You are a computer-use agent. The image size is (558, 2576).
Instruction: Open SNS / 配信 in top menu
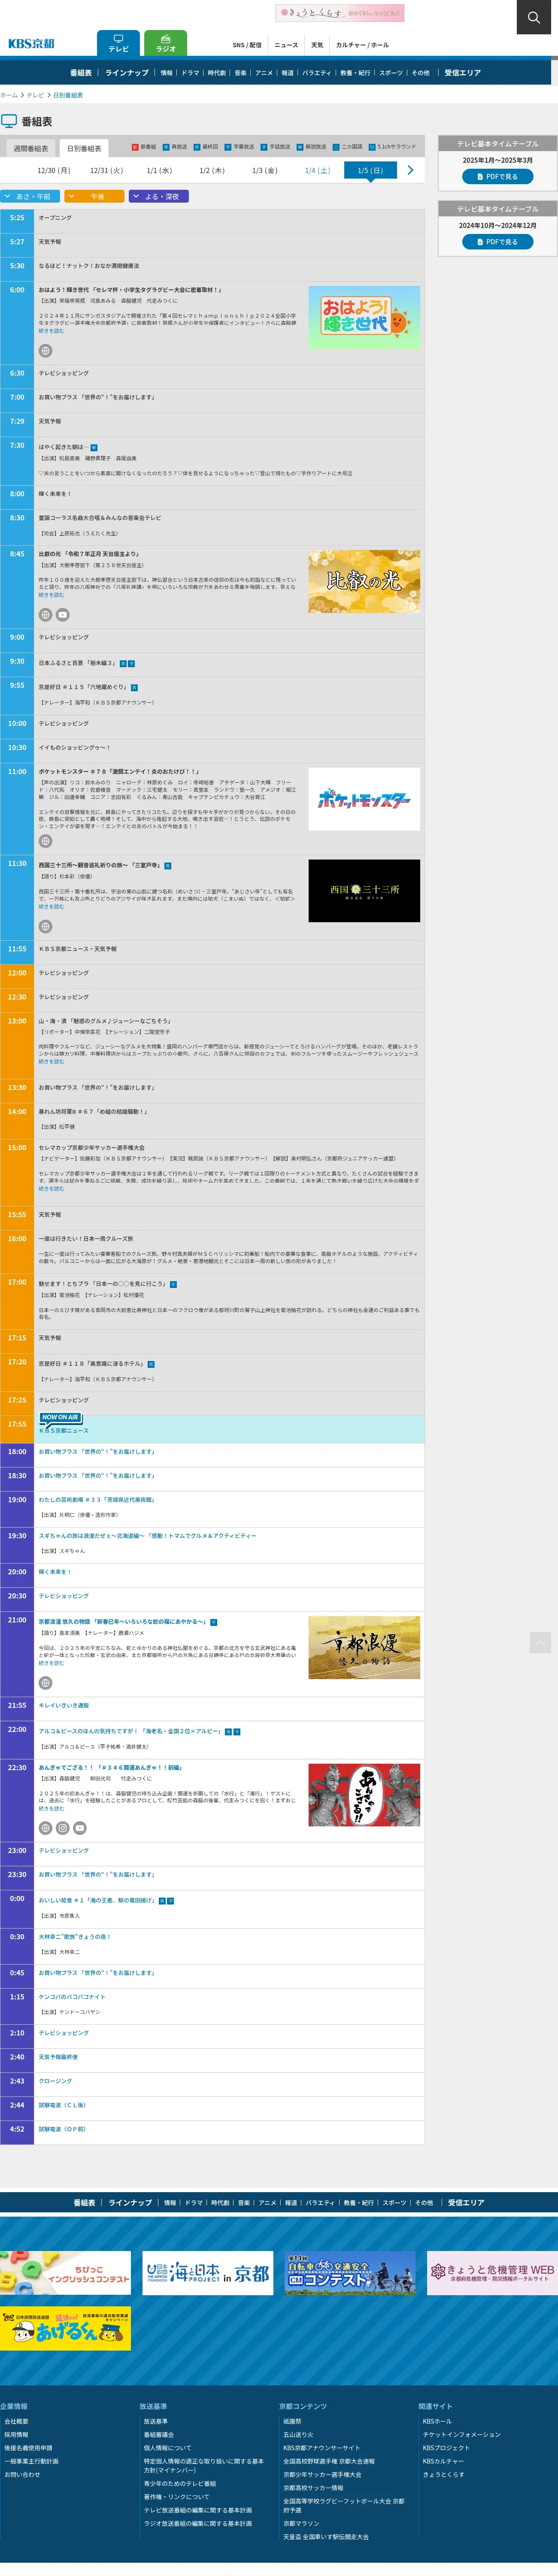[x=247, y=45]
